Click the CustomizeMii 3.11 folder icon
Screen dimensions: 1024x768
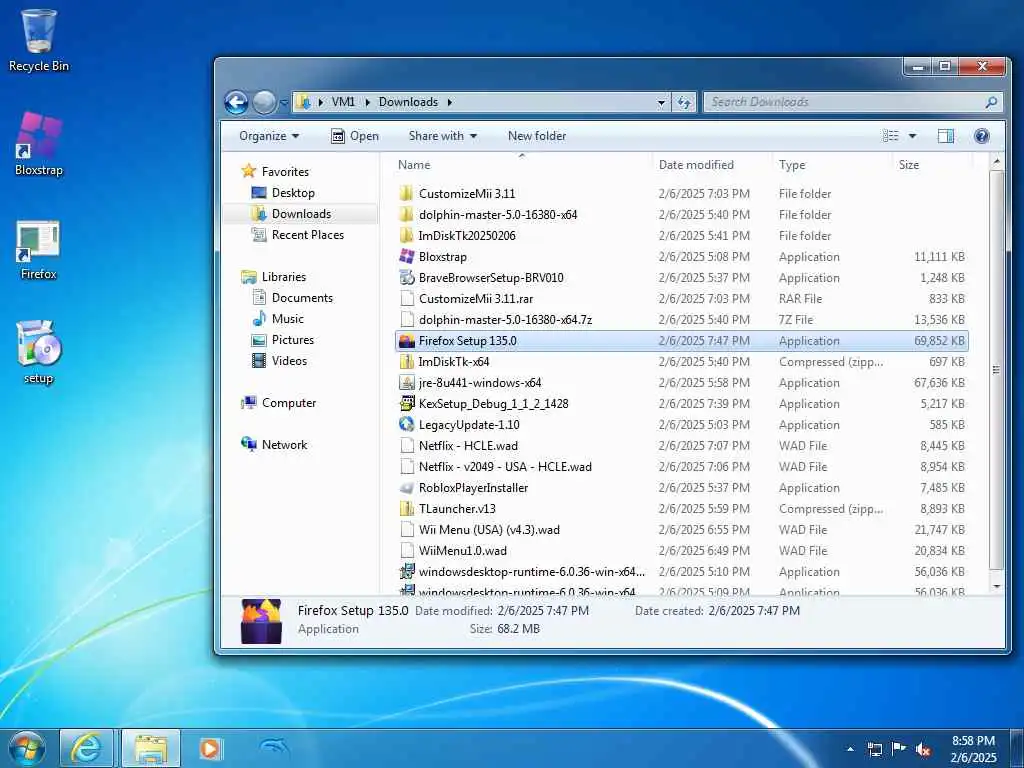tap(407, 193)
